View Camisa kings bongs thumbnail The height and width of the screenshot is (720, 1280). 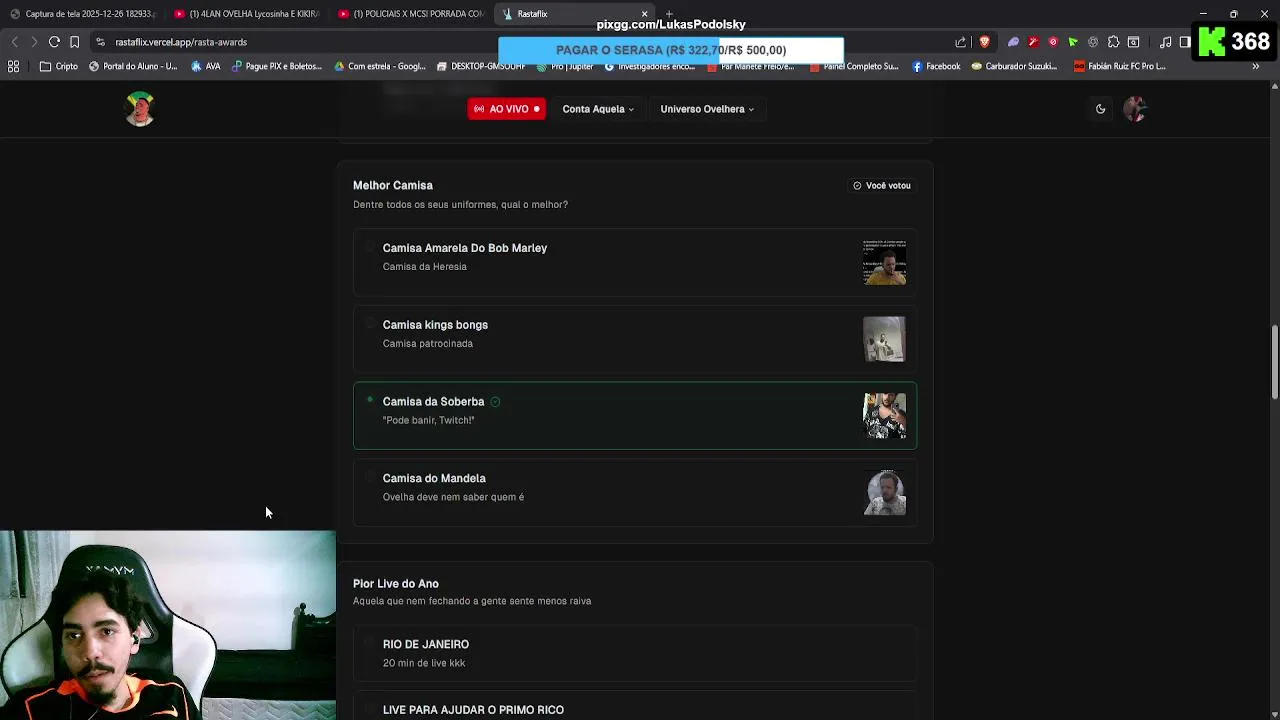[885, 339]
